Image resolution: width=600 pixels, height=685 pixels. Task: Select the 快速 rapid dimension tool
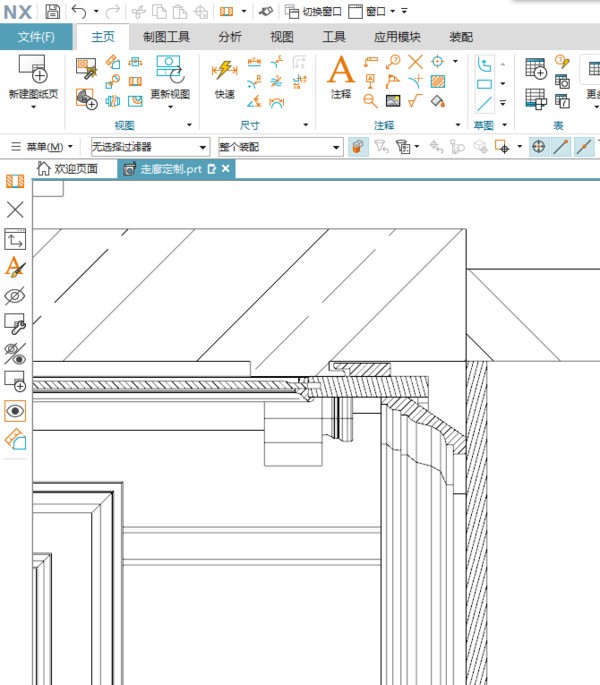pyautogui.click(x=224, y=71)
